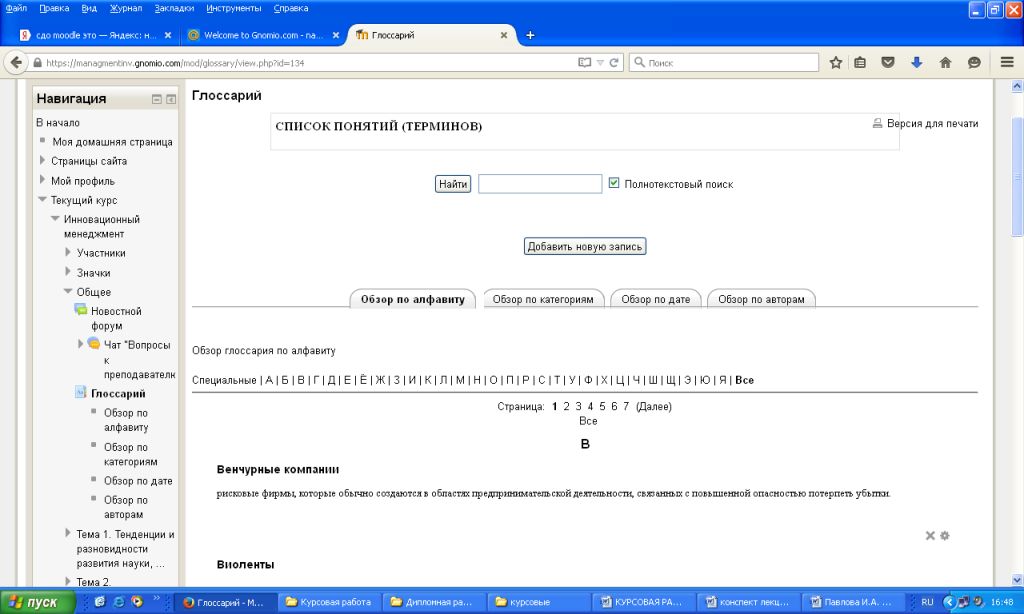Filter glossary by letter К
1024x614 pixels.
[428, 380]
